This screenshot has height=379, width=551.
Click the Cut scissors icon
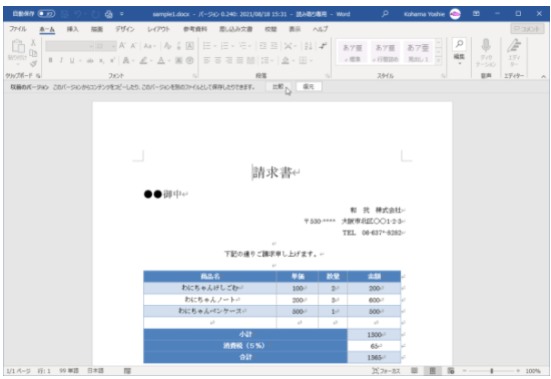[x=33, y=43]
